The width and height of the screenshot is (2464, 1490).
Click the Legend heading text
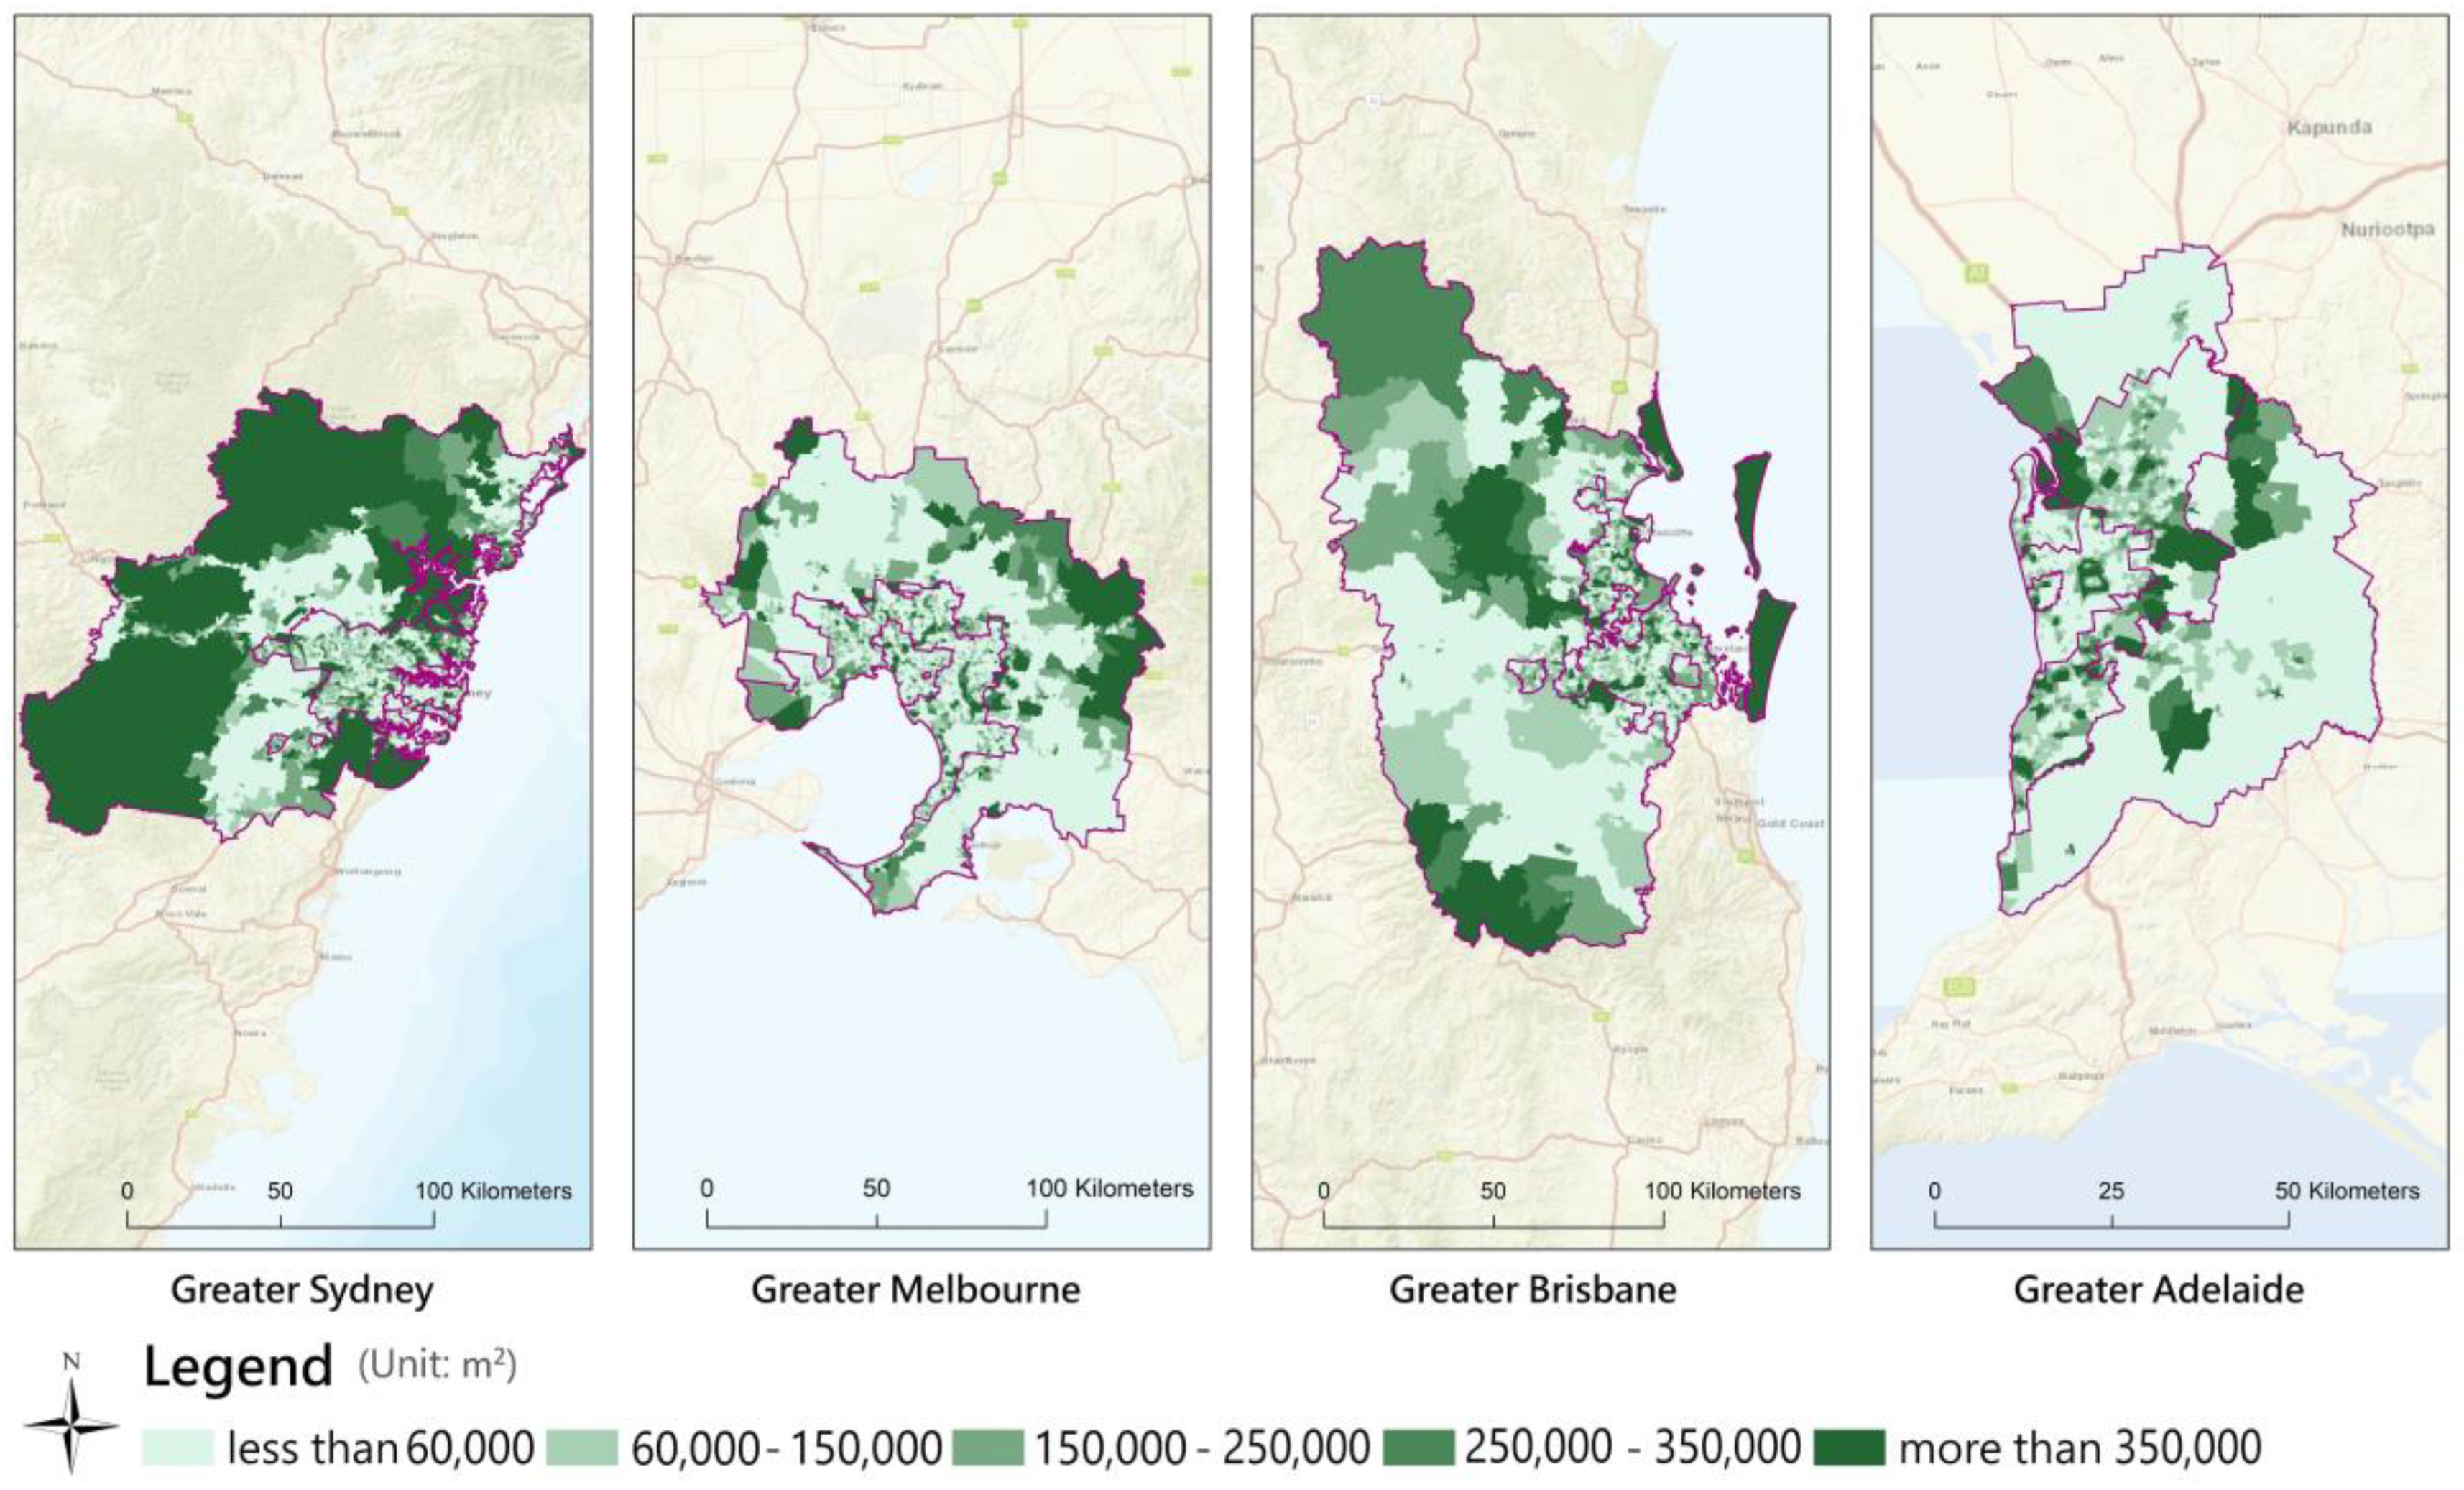pyautogui.click(x=238, y=1367)
